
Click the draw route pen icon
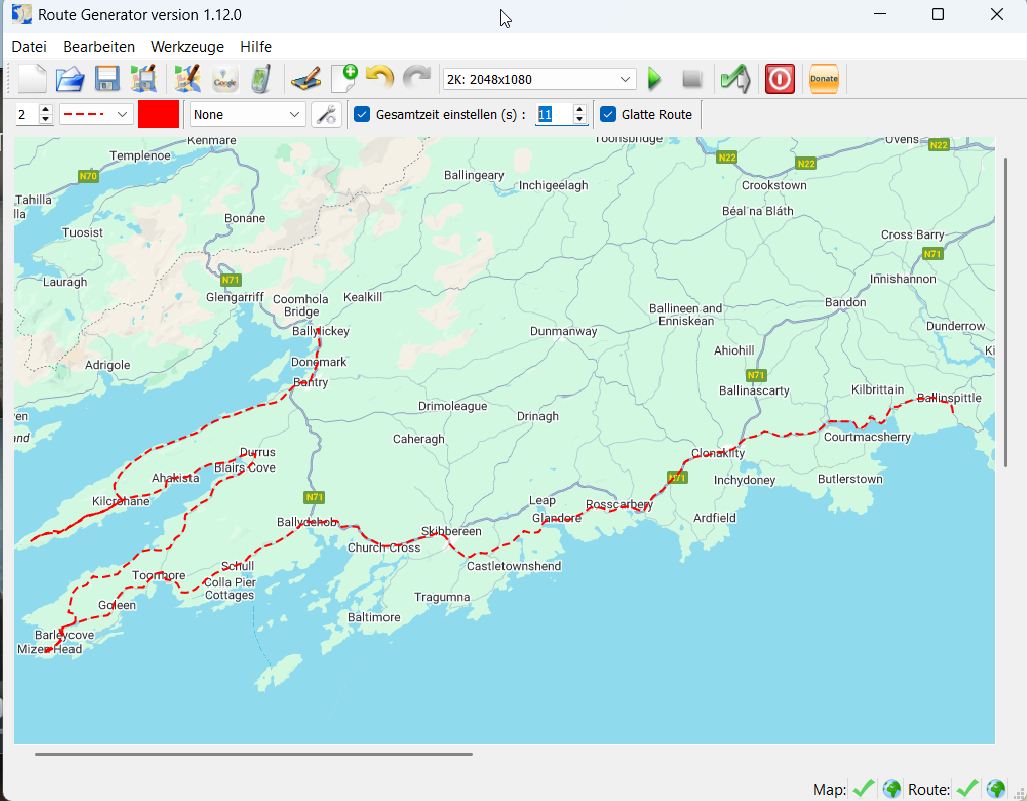(304, 79)
